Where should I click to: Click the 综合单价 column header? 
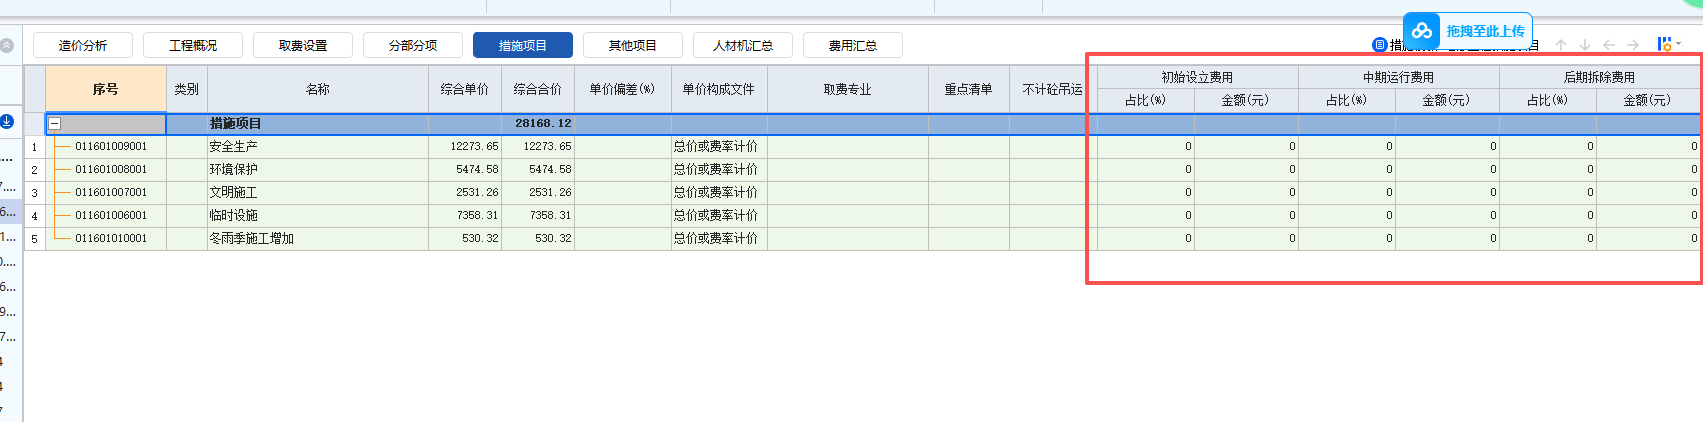pyautogui.click(x=465, y=89)
